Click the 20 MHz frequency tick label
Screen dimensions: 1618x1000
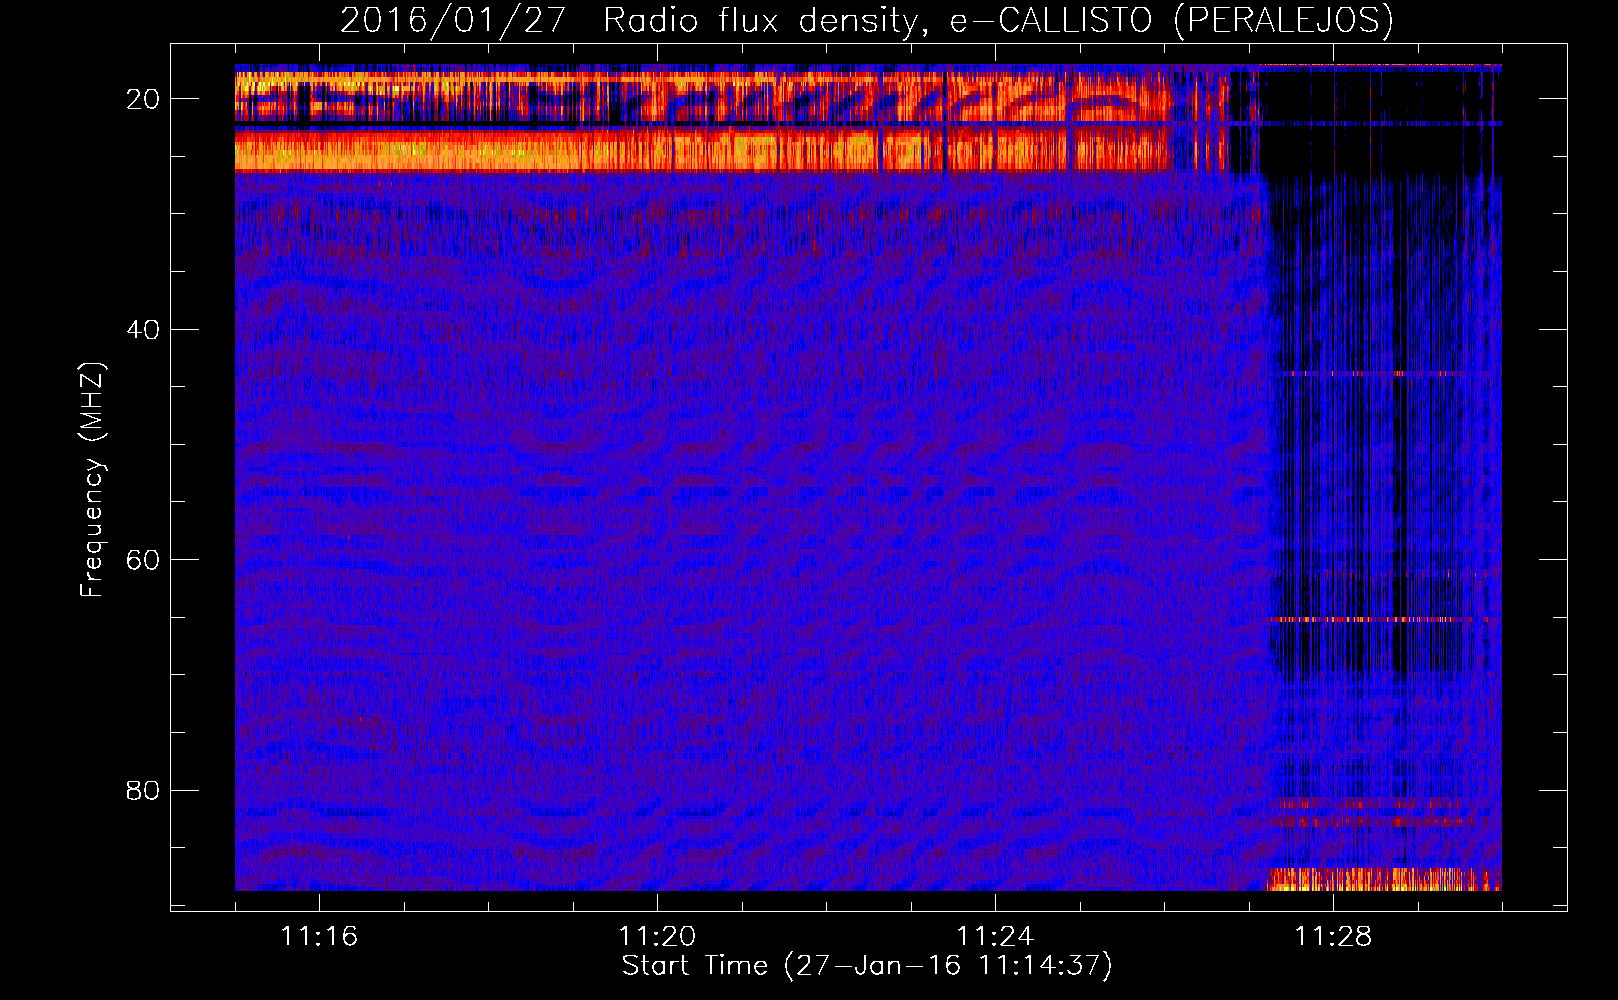click(x=143, y=99)
